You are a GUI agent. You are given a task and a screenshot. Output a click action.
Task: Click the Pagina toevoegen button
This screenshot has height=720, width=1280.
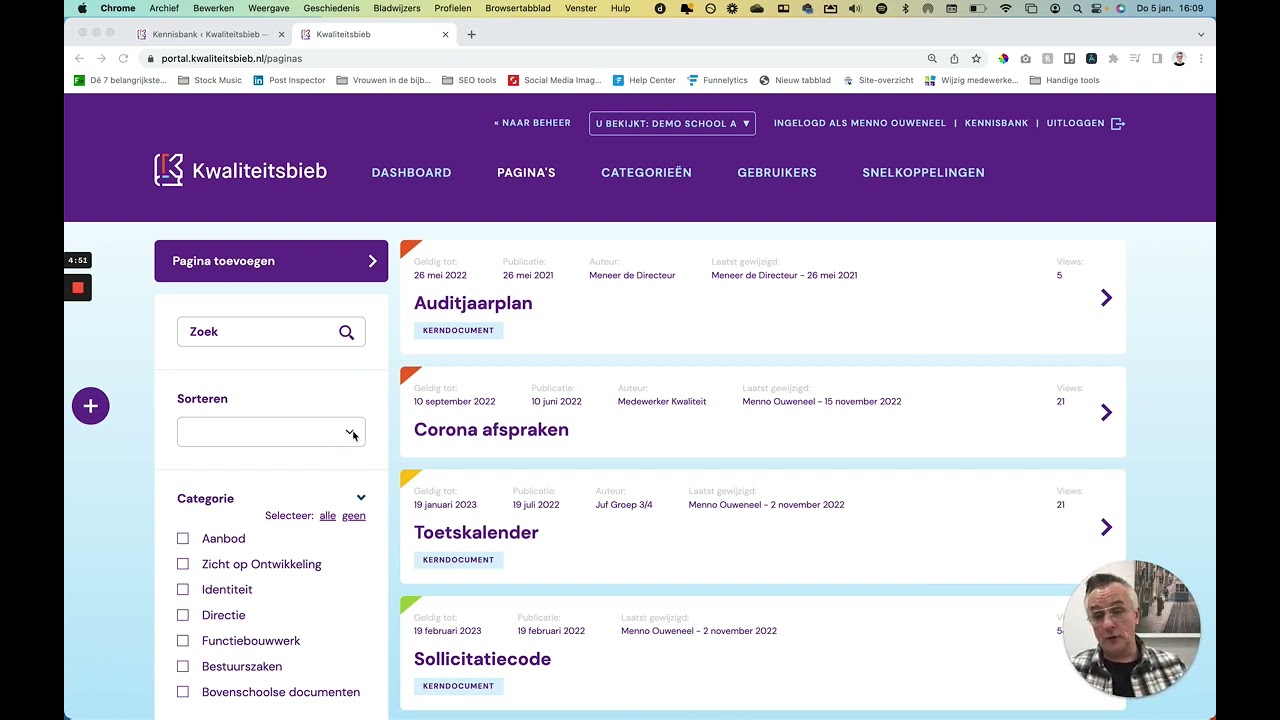271,261
